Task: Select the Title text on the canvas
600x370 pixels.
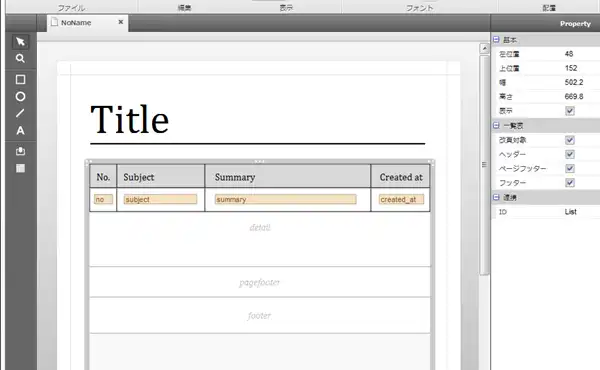Action: [x=129, y=119]
